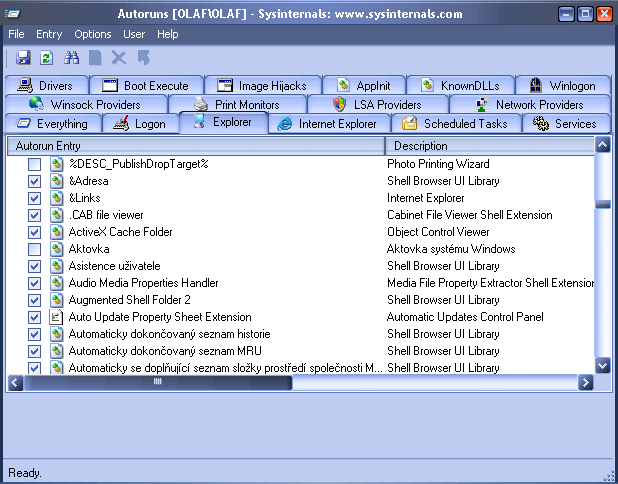Open the File menu

16,34
